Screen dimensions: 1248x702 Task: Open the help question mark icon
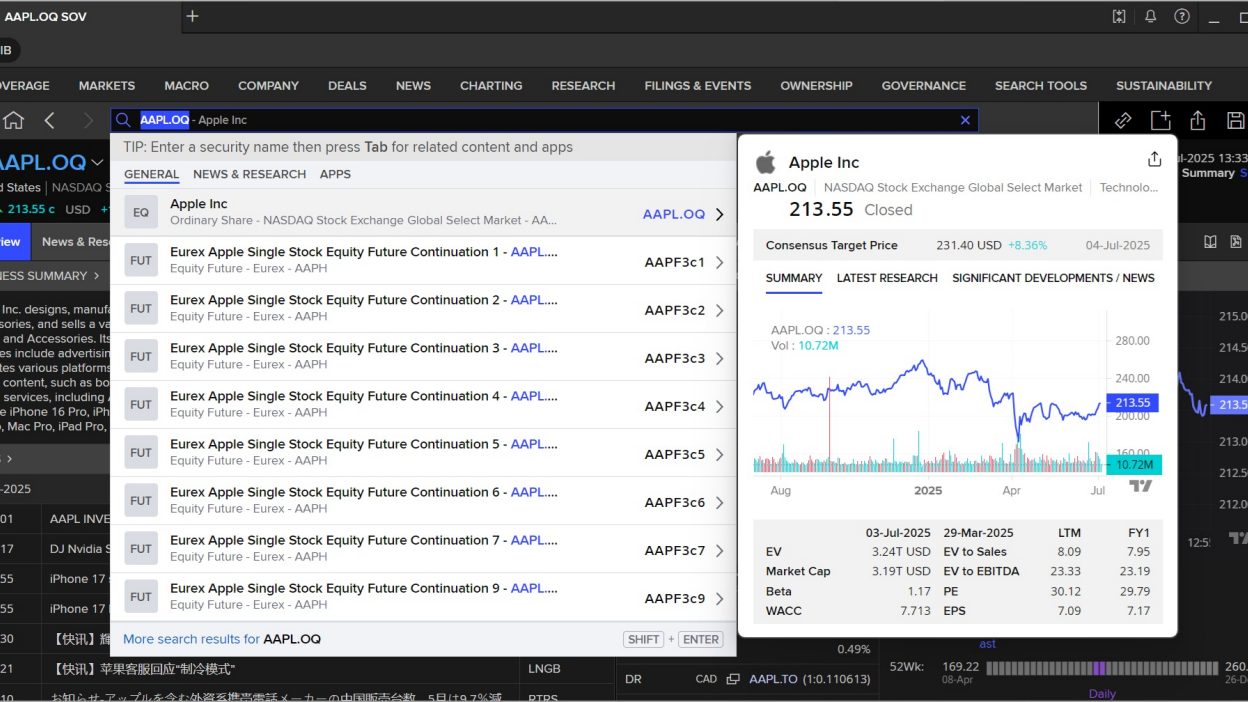1182,16
